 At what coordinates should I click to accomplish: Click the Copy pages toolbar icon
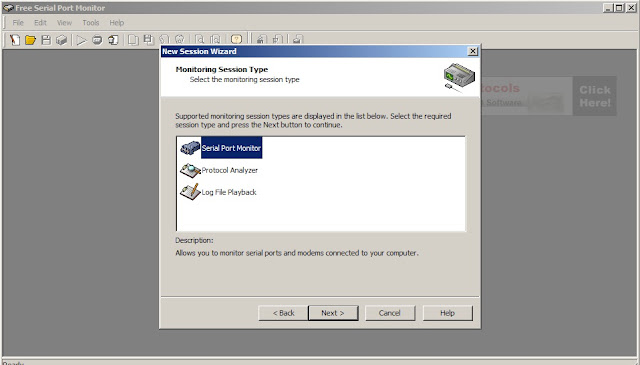(x=133, y=40)
